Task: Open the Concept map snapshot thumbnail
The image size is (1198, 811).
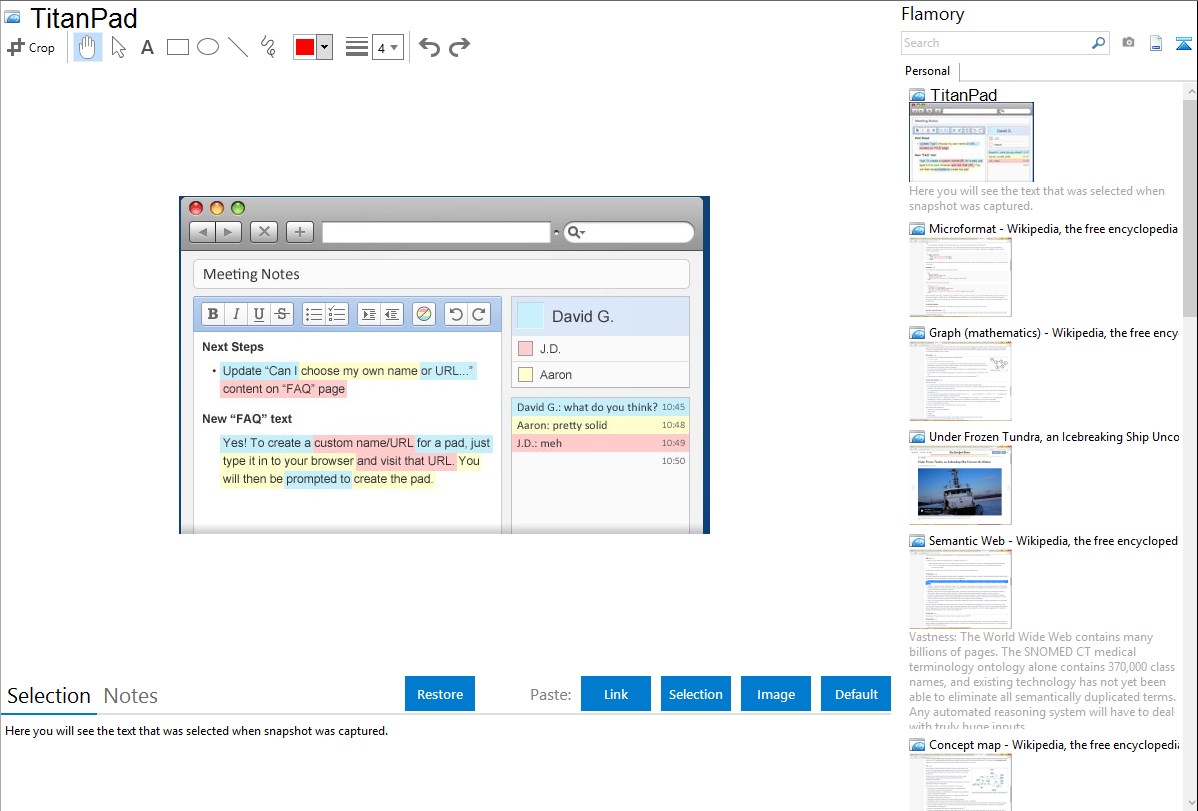Action: coord(960,782)
